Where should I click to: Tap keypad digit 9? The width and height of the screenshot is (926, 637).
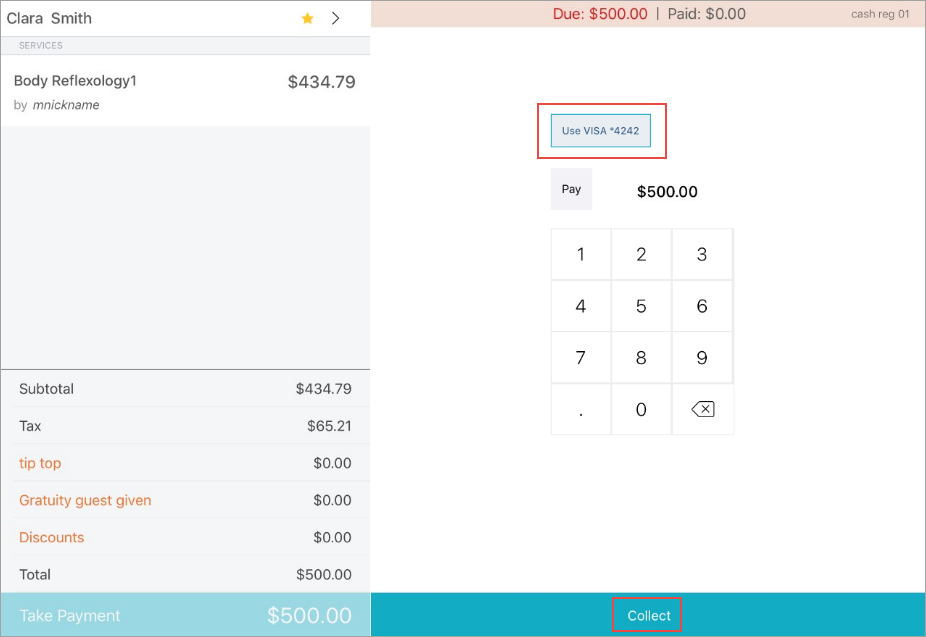[702, 358]
